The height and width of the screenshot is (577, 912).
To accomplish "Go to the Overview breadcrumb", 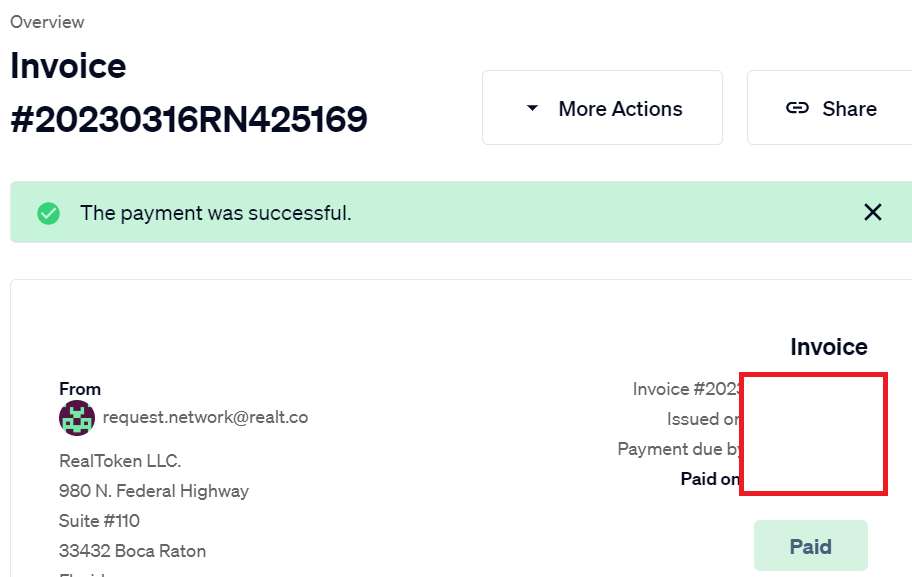I will click(47, 22).
